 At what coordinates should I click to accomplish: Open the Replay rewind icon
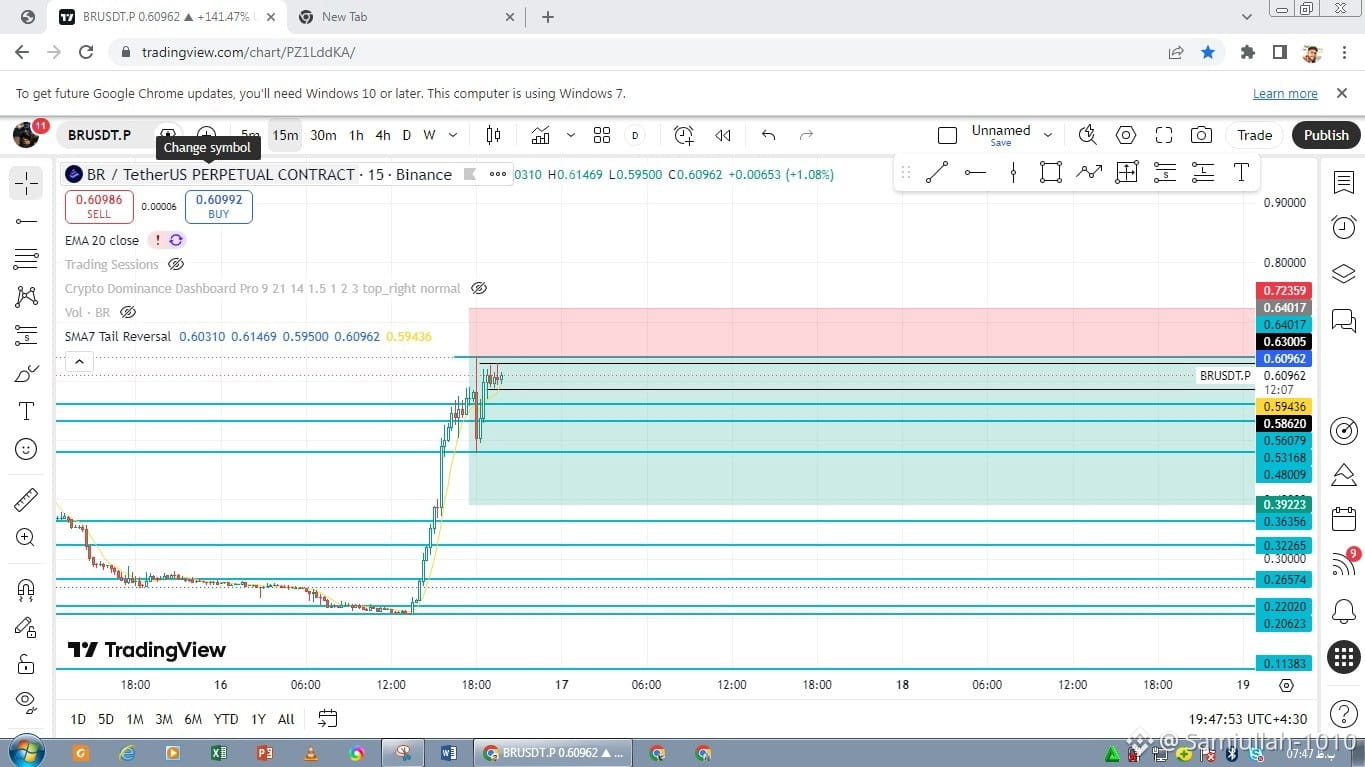tap(723, 135)
